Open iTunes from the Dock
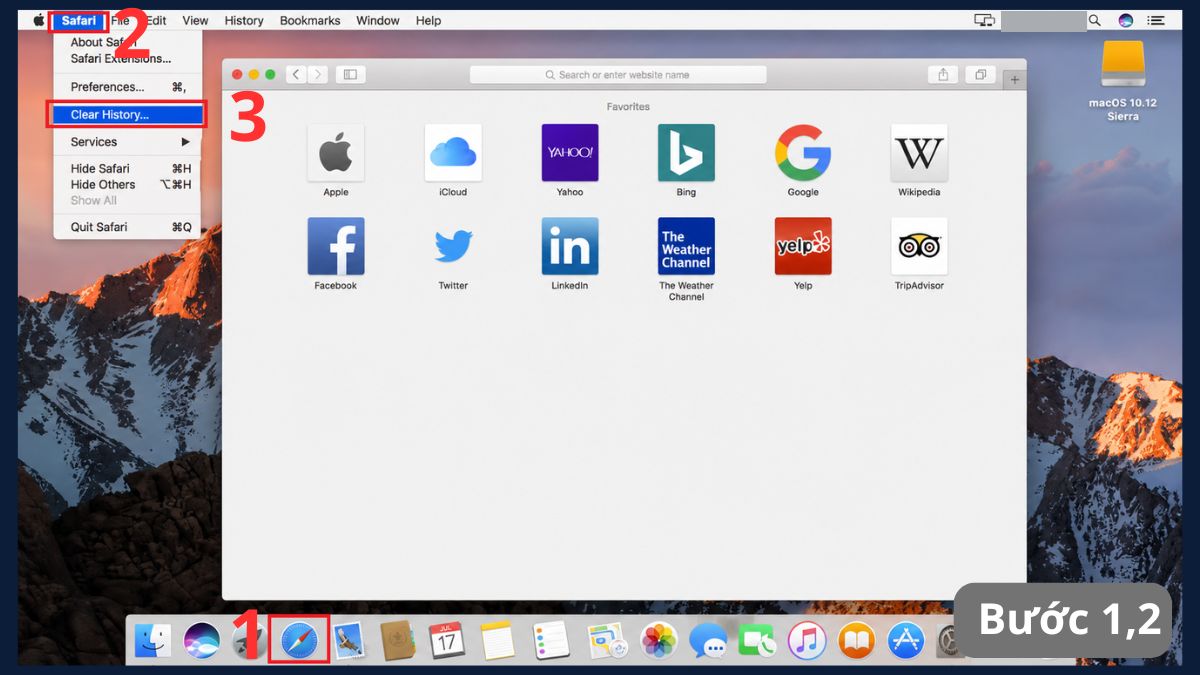 (x=806, y=641)
